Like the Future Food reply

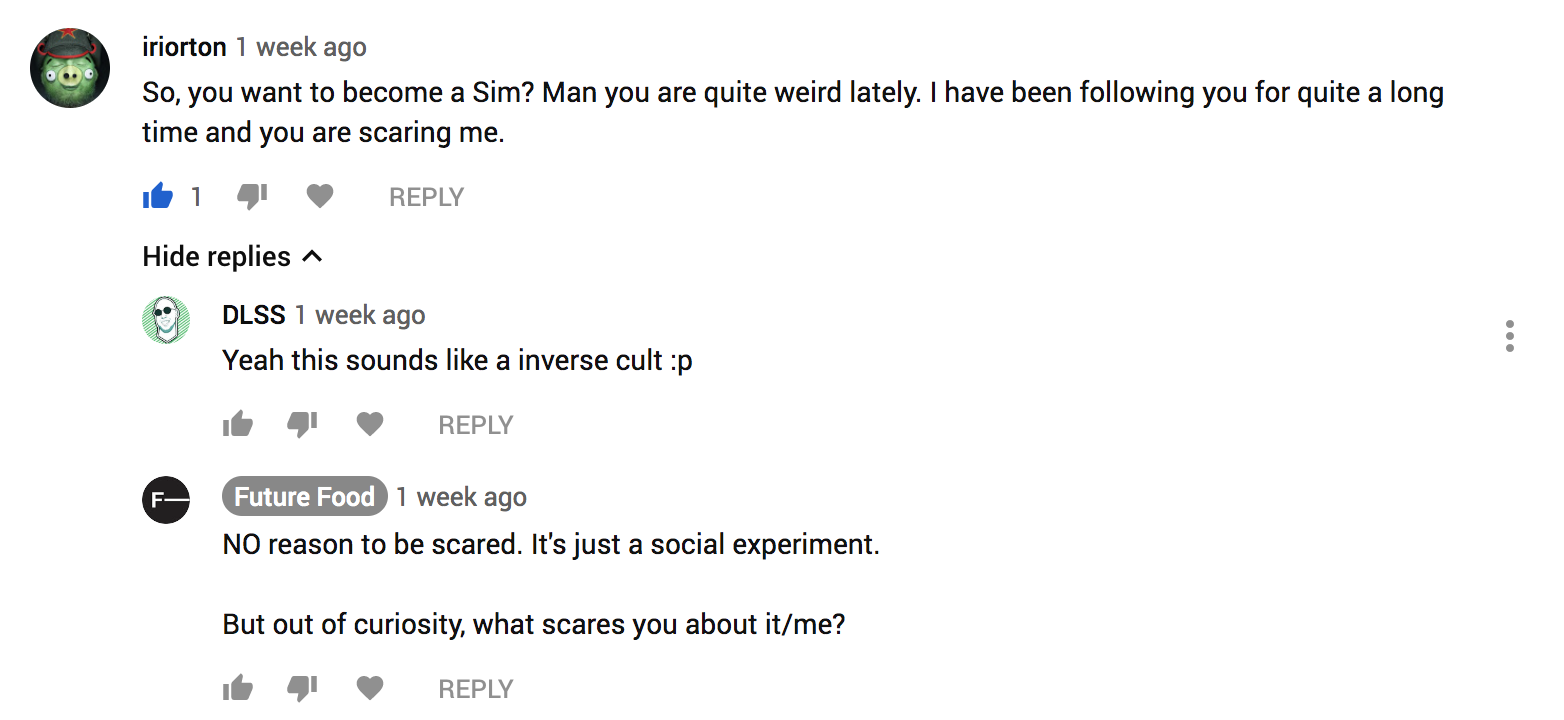238,688
